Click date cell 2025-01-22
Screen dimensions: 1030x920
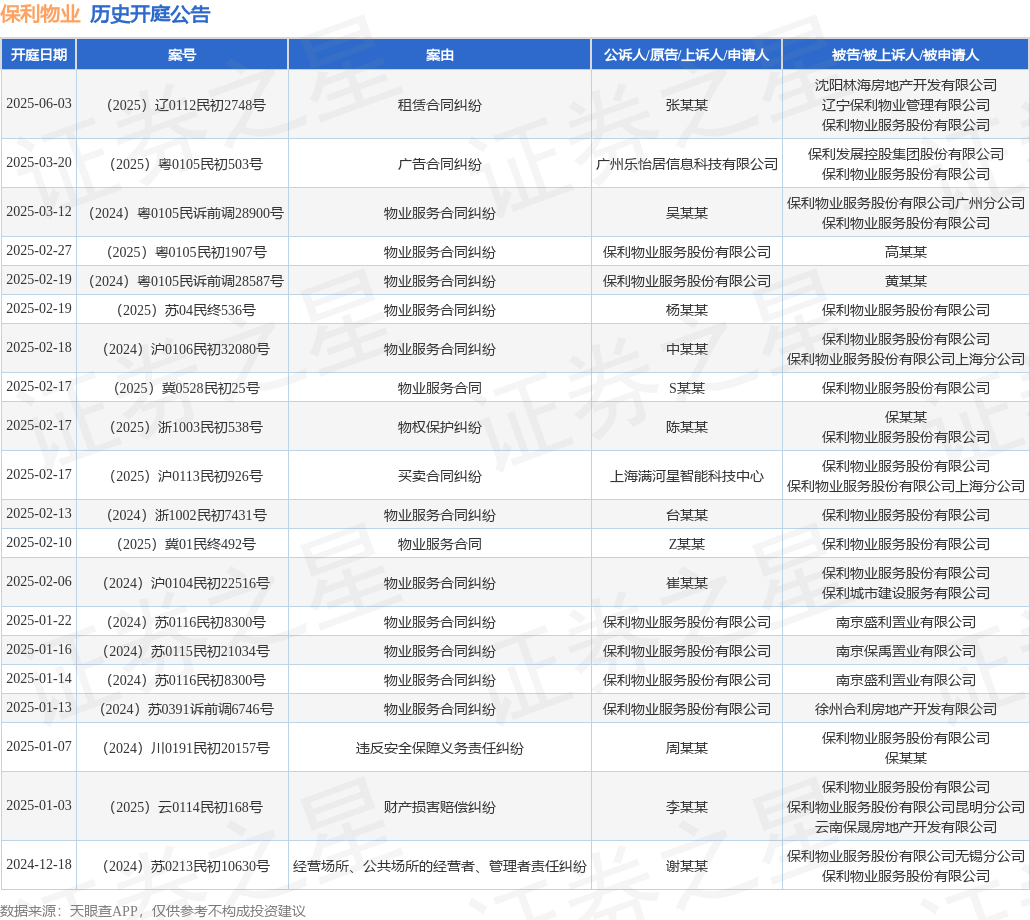[x=39, y=621]
